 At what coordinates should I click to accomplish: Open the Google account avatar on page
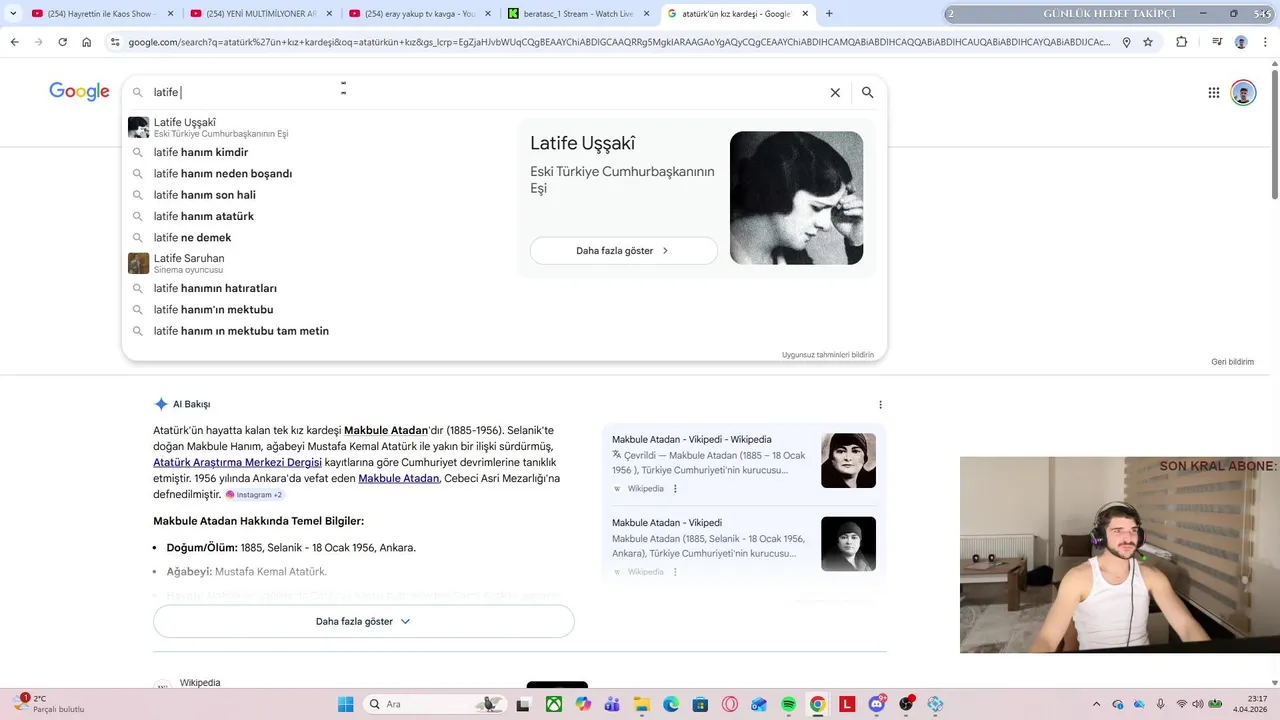1243,93
